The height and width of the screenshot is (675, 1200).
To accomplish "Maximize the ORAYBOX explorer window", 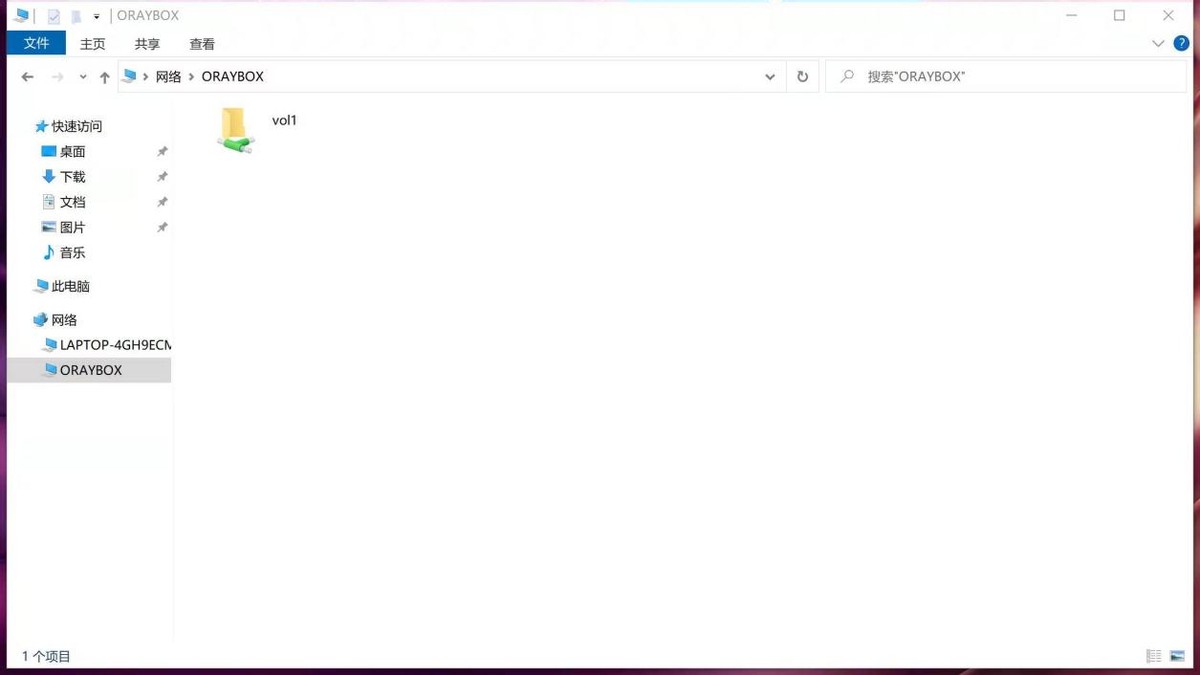I will click(1119, 16).
